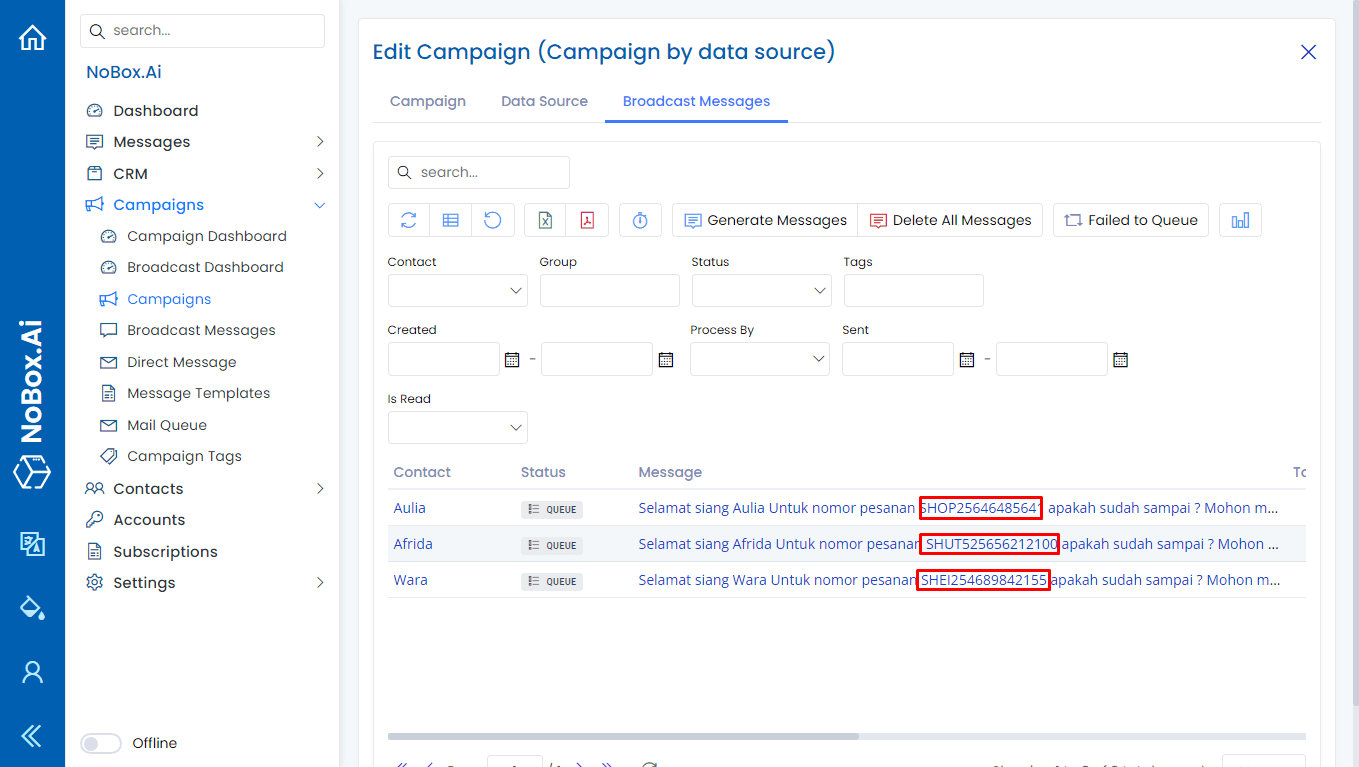Open the column settings grid icon
Screen dimensions: 1359x767
tap(450, 219)
